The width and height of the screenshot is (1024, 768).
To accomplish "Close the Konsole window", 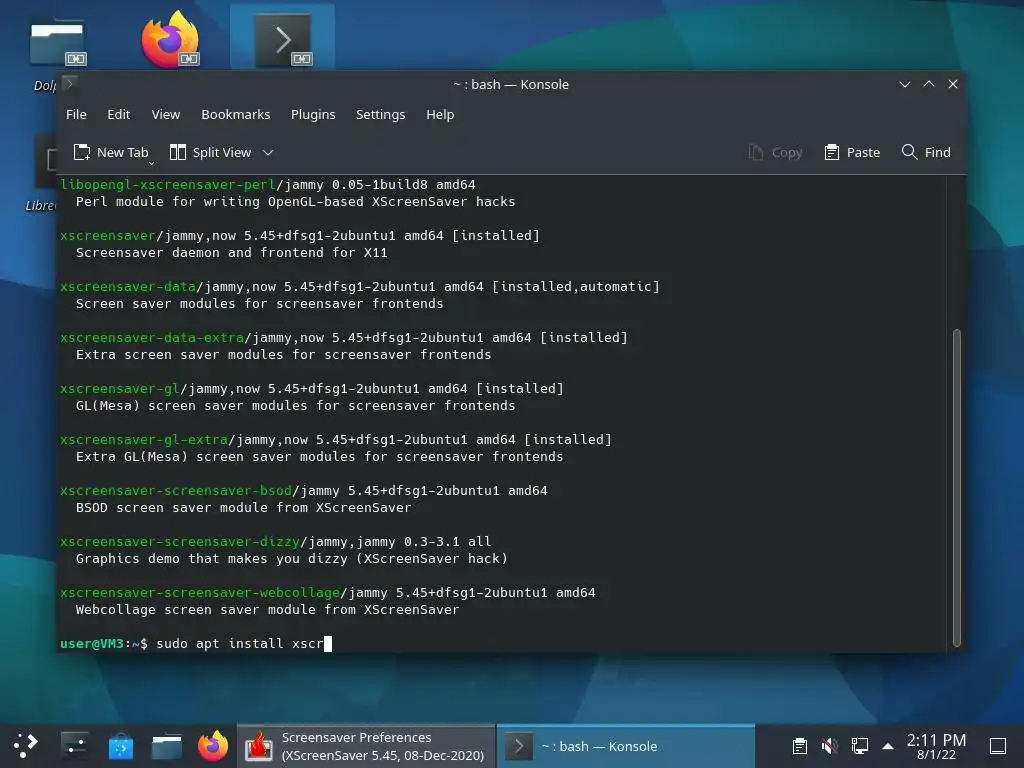I will [953, 84].
